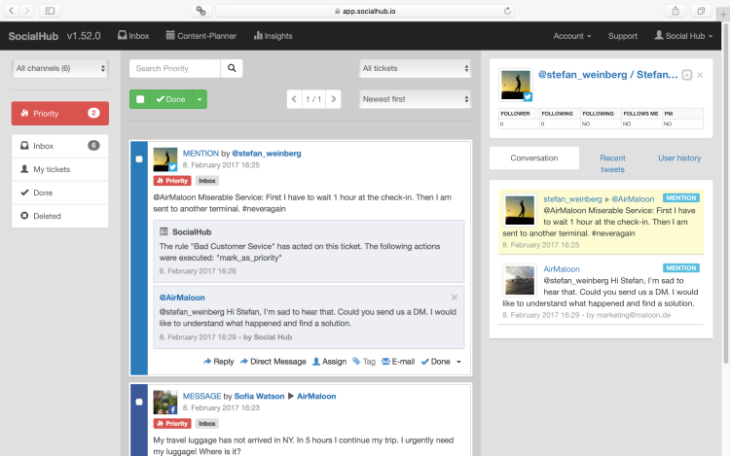This screenshot has width=730, height=456.
Task: Close the stefan_weinberg profile panel
Action: pyautogui.click(x=700, y=75)
